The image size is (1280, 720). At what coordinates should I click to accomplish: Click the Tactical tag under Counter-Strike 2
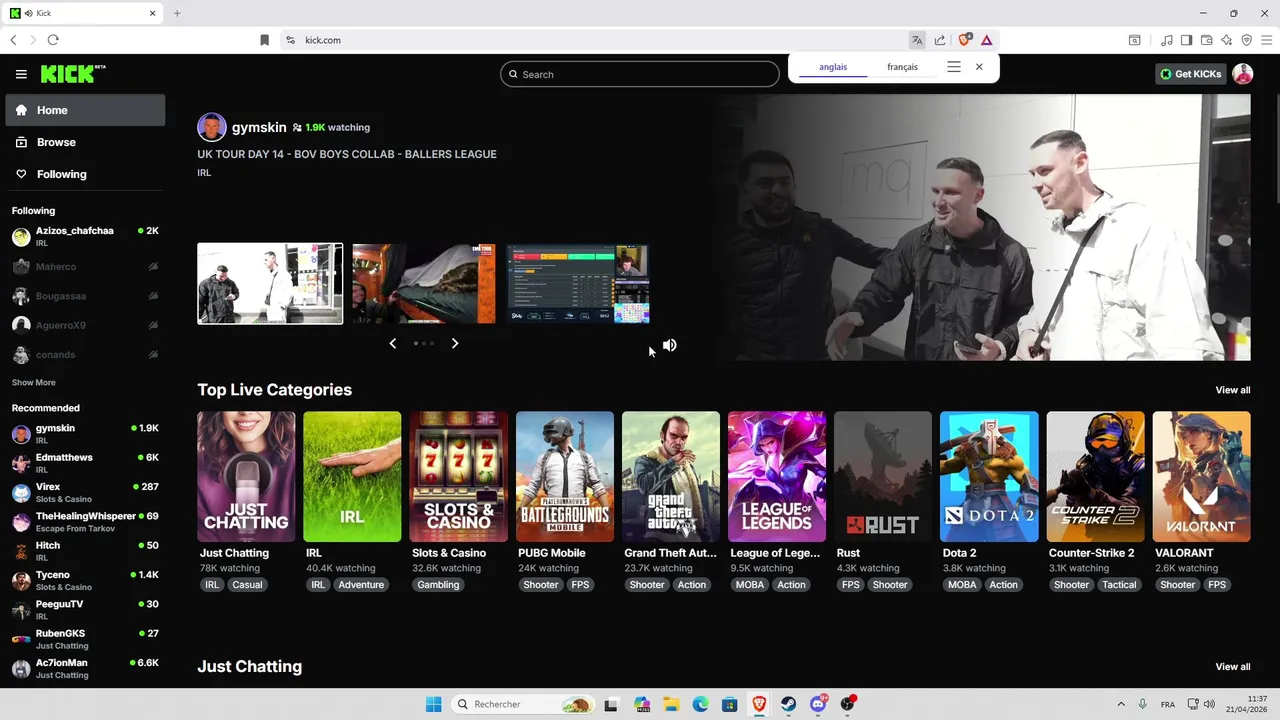click(1119, 585)
